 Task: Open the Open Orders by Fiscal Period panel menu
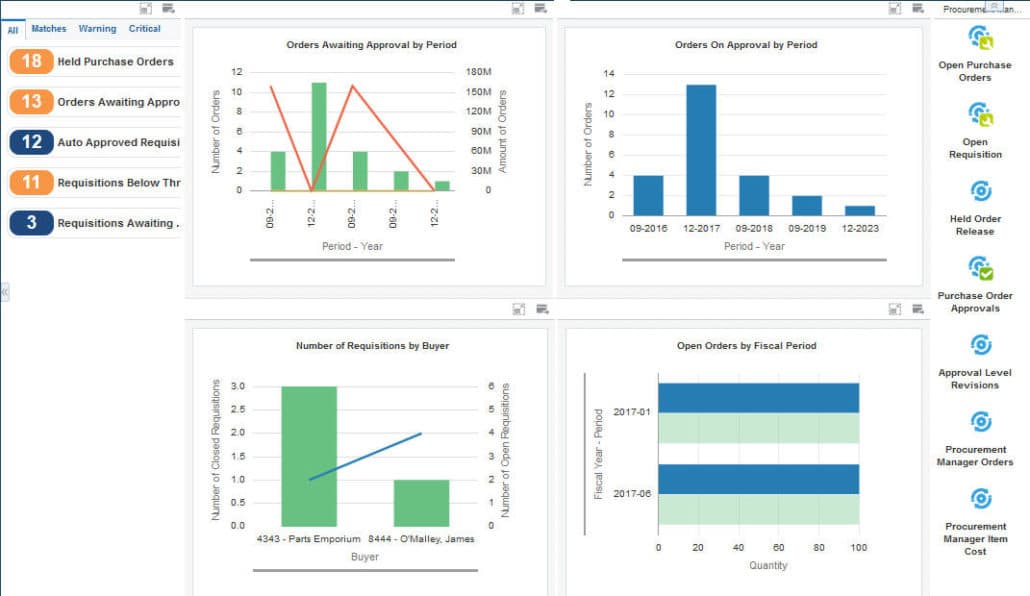(x=918, y=310)
